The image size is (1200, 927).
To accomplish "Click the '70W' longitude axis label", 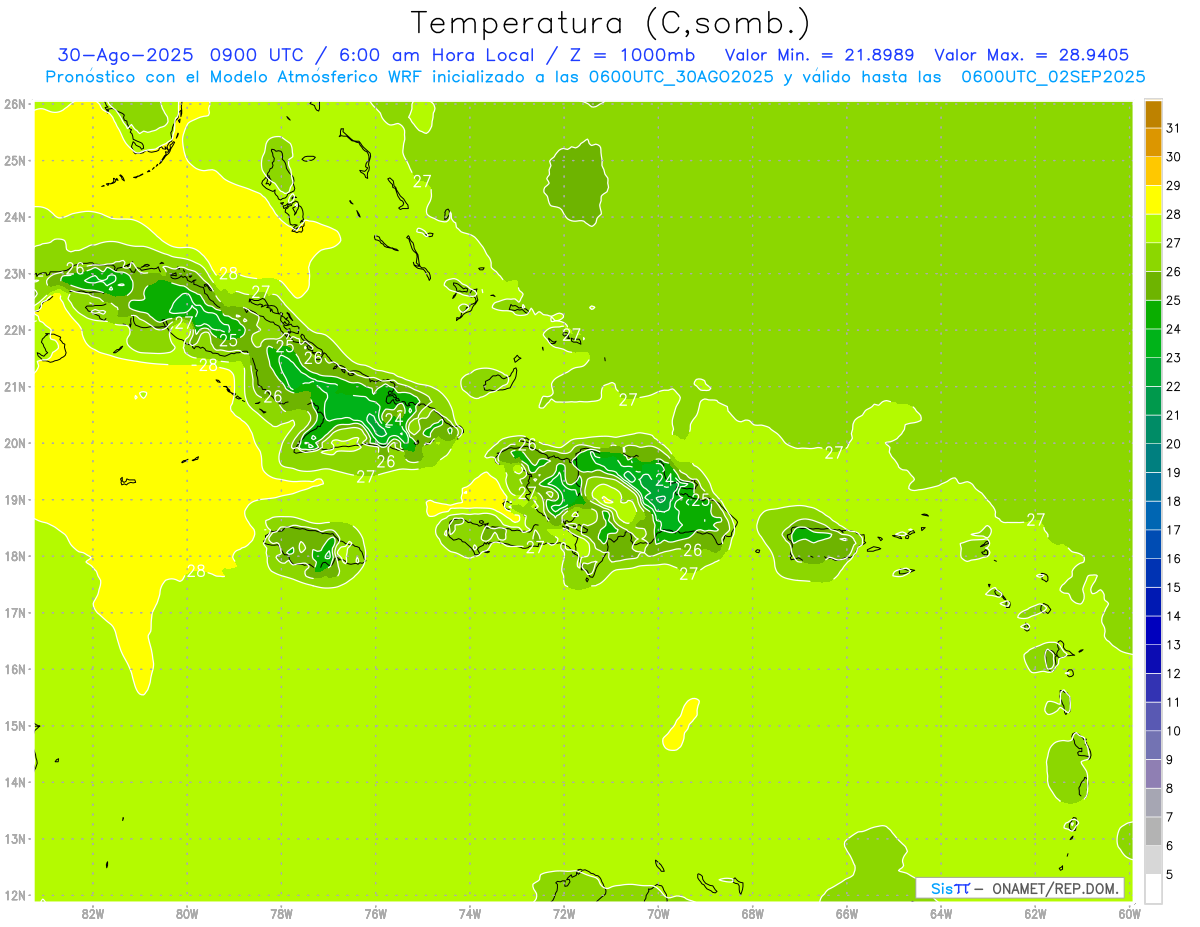I will (x=658, y=913).
